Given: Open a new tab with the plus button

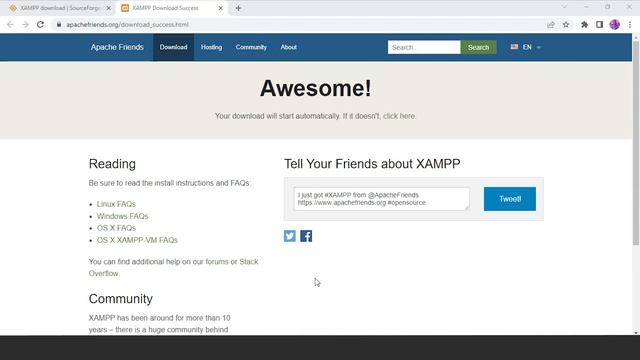Looking at the screenshot, I should [x=238, y=8].
